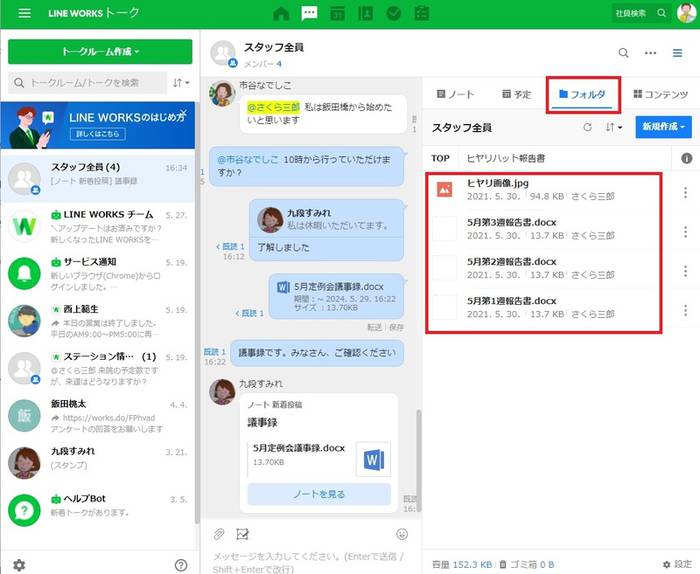Open the Address book icon in top bar

pos(365,13)
